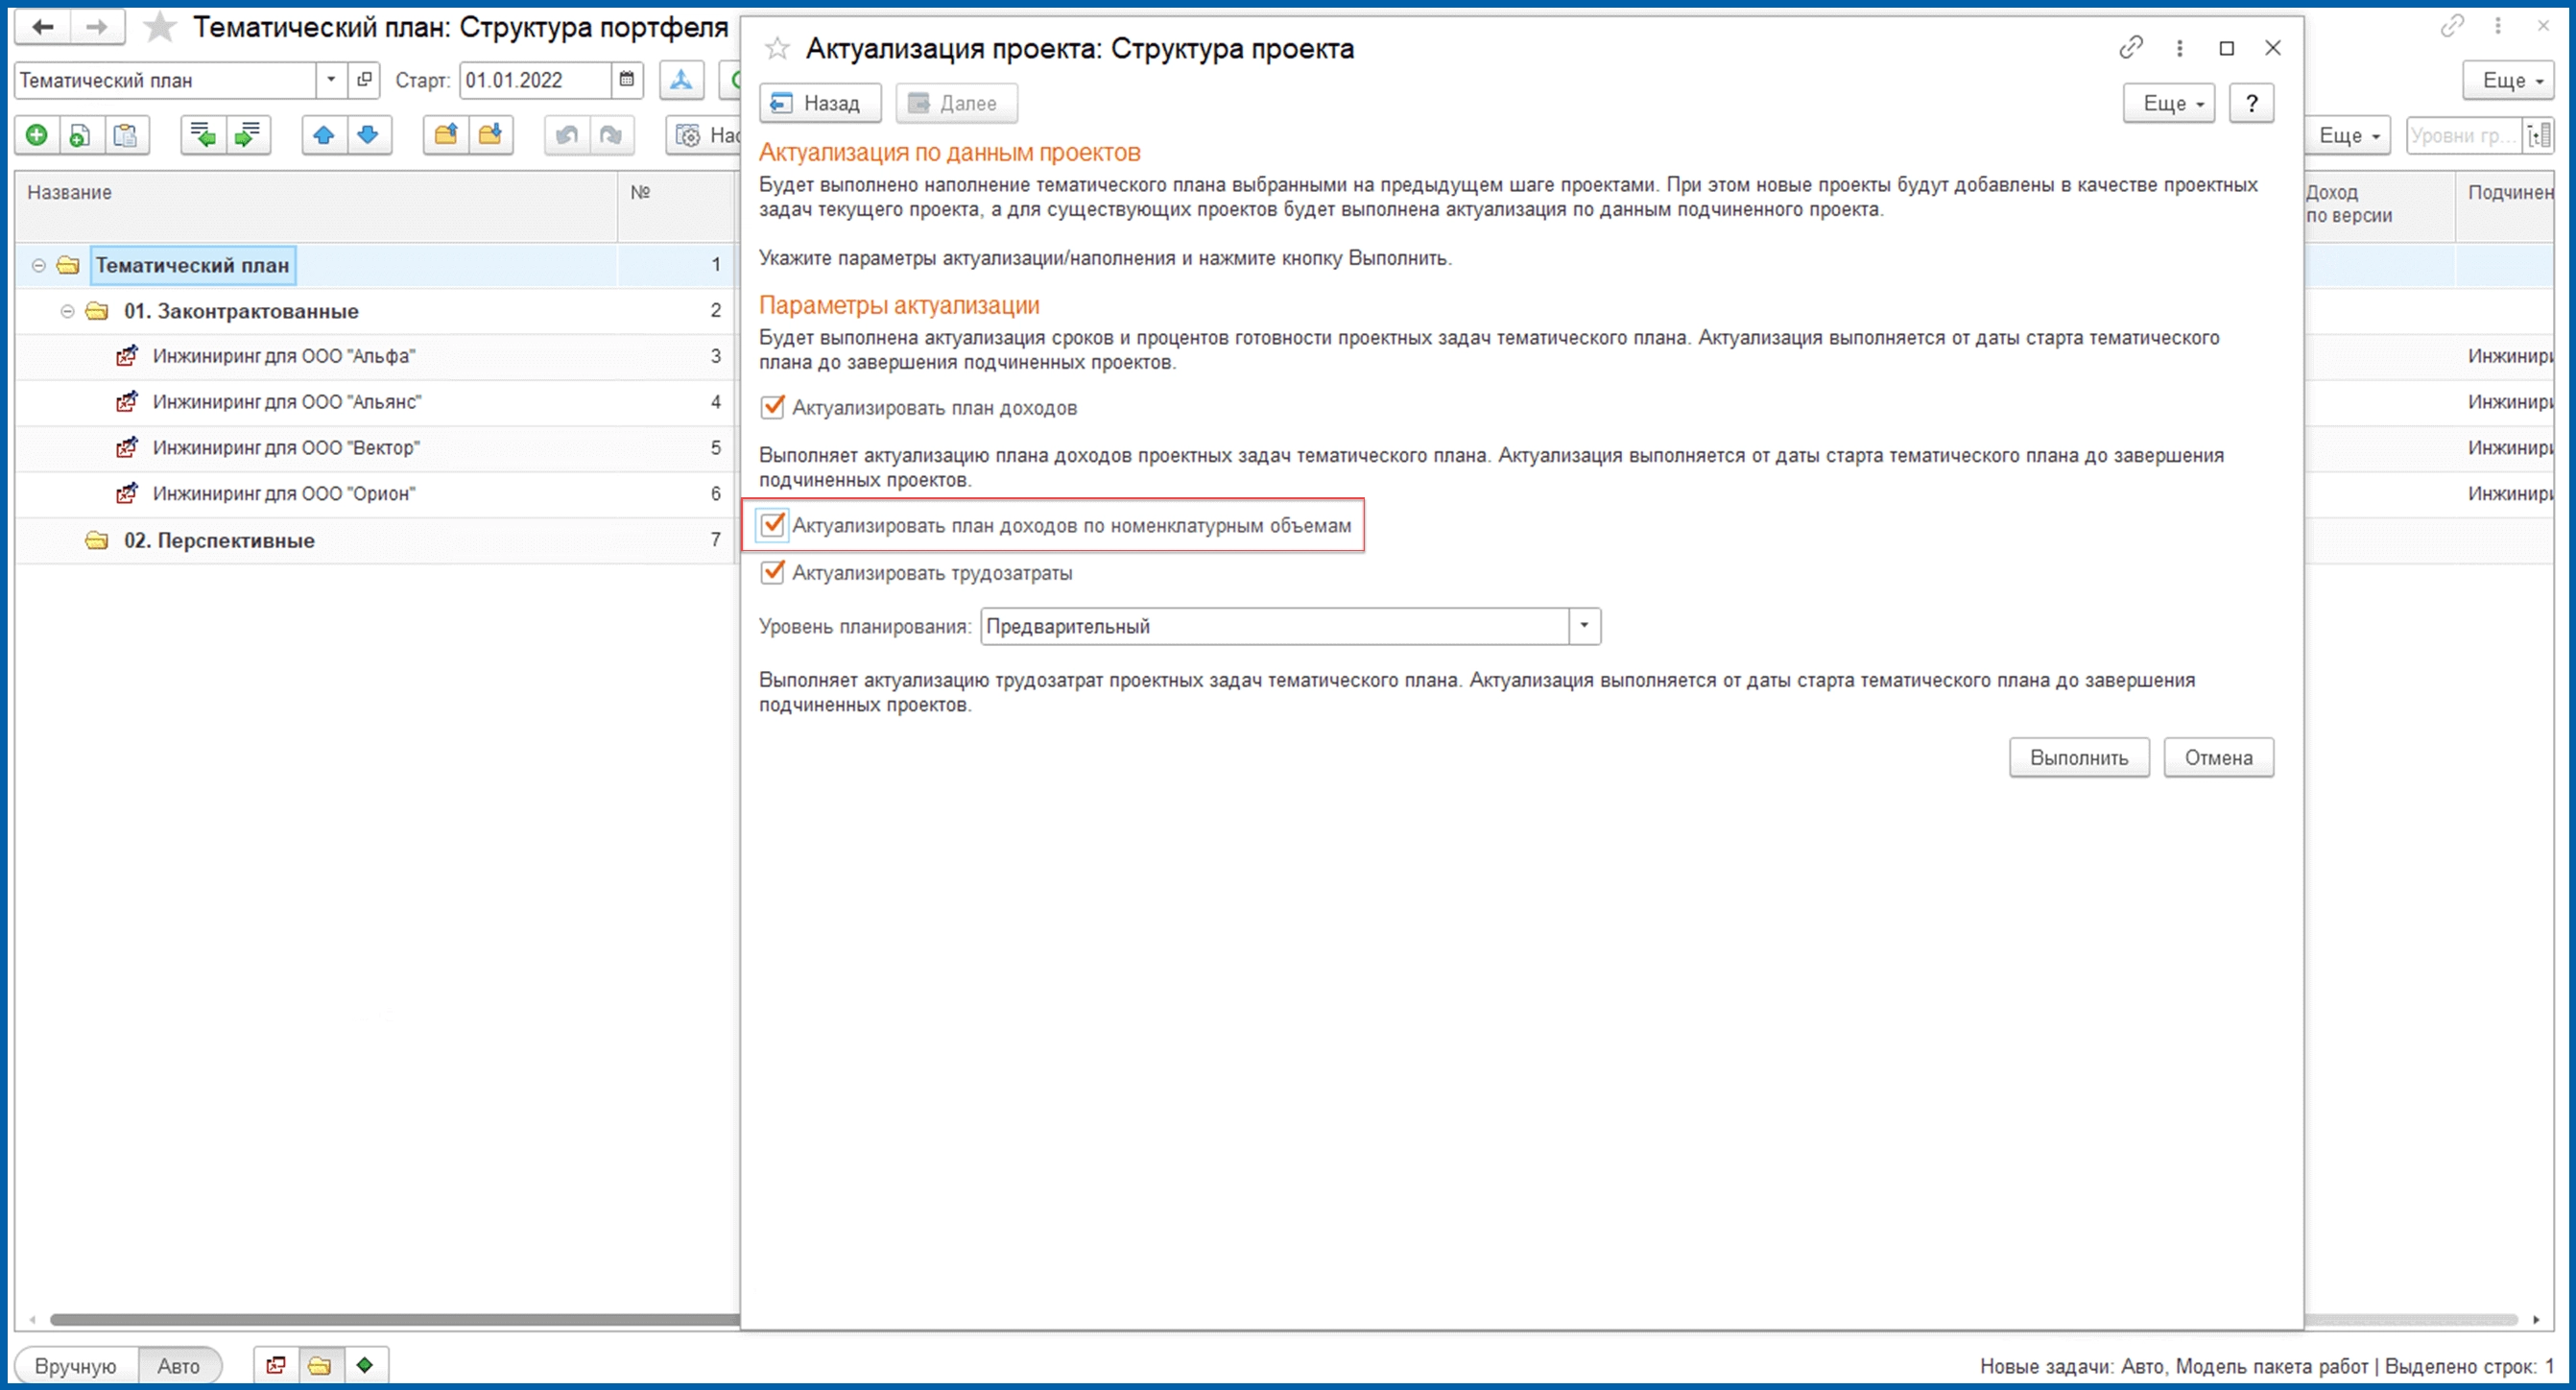Uncheck Актуализировать трудозатраты checkbox
Viewport: 2576px width, 1390px height.
772,572
